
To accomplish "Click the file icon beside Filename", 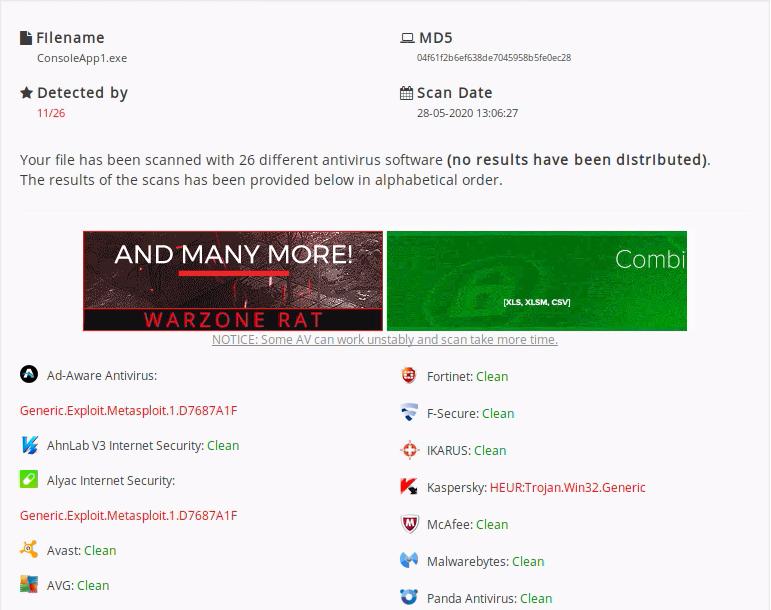I will tap(26, 38).
